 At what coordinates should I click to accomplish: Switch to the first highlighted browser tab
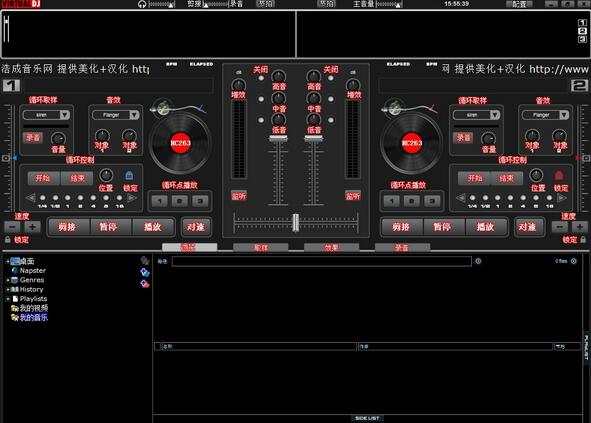click(x=190, y=247)
